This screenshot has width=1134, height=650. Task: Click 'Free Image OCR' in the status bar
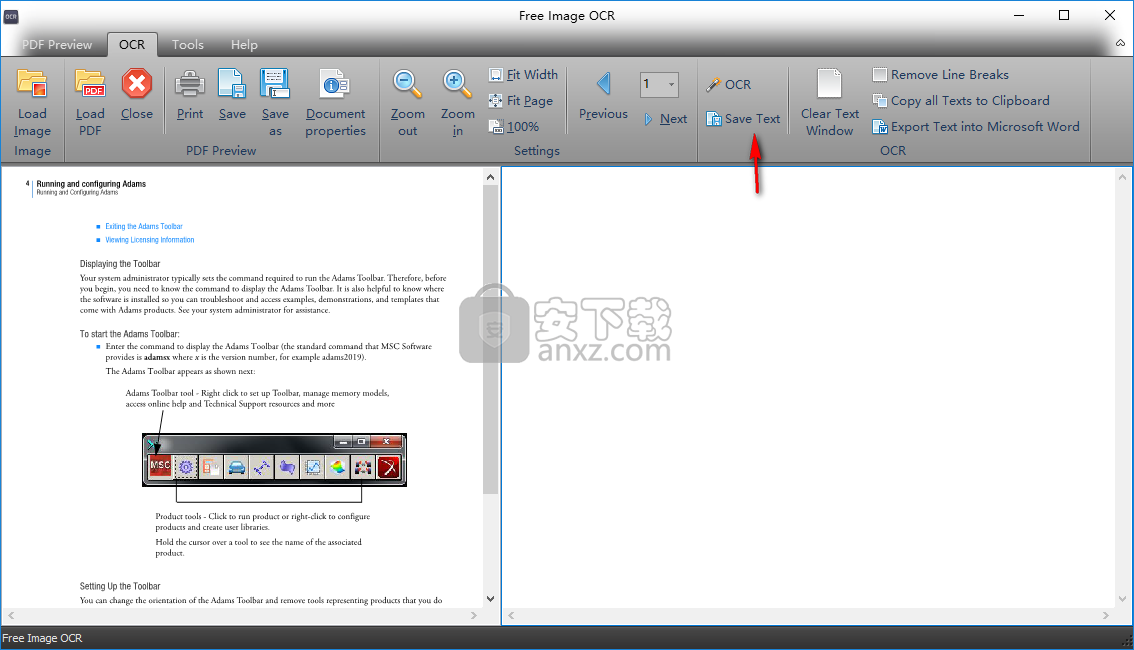(x=42, y=638)
